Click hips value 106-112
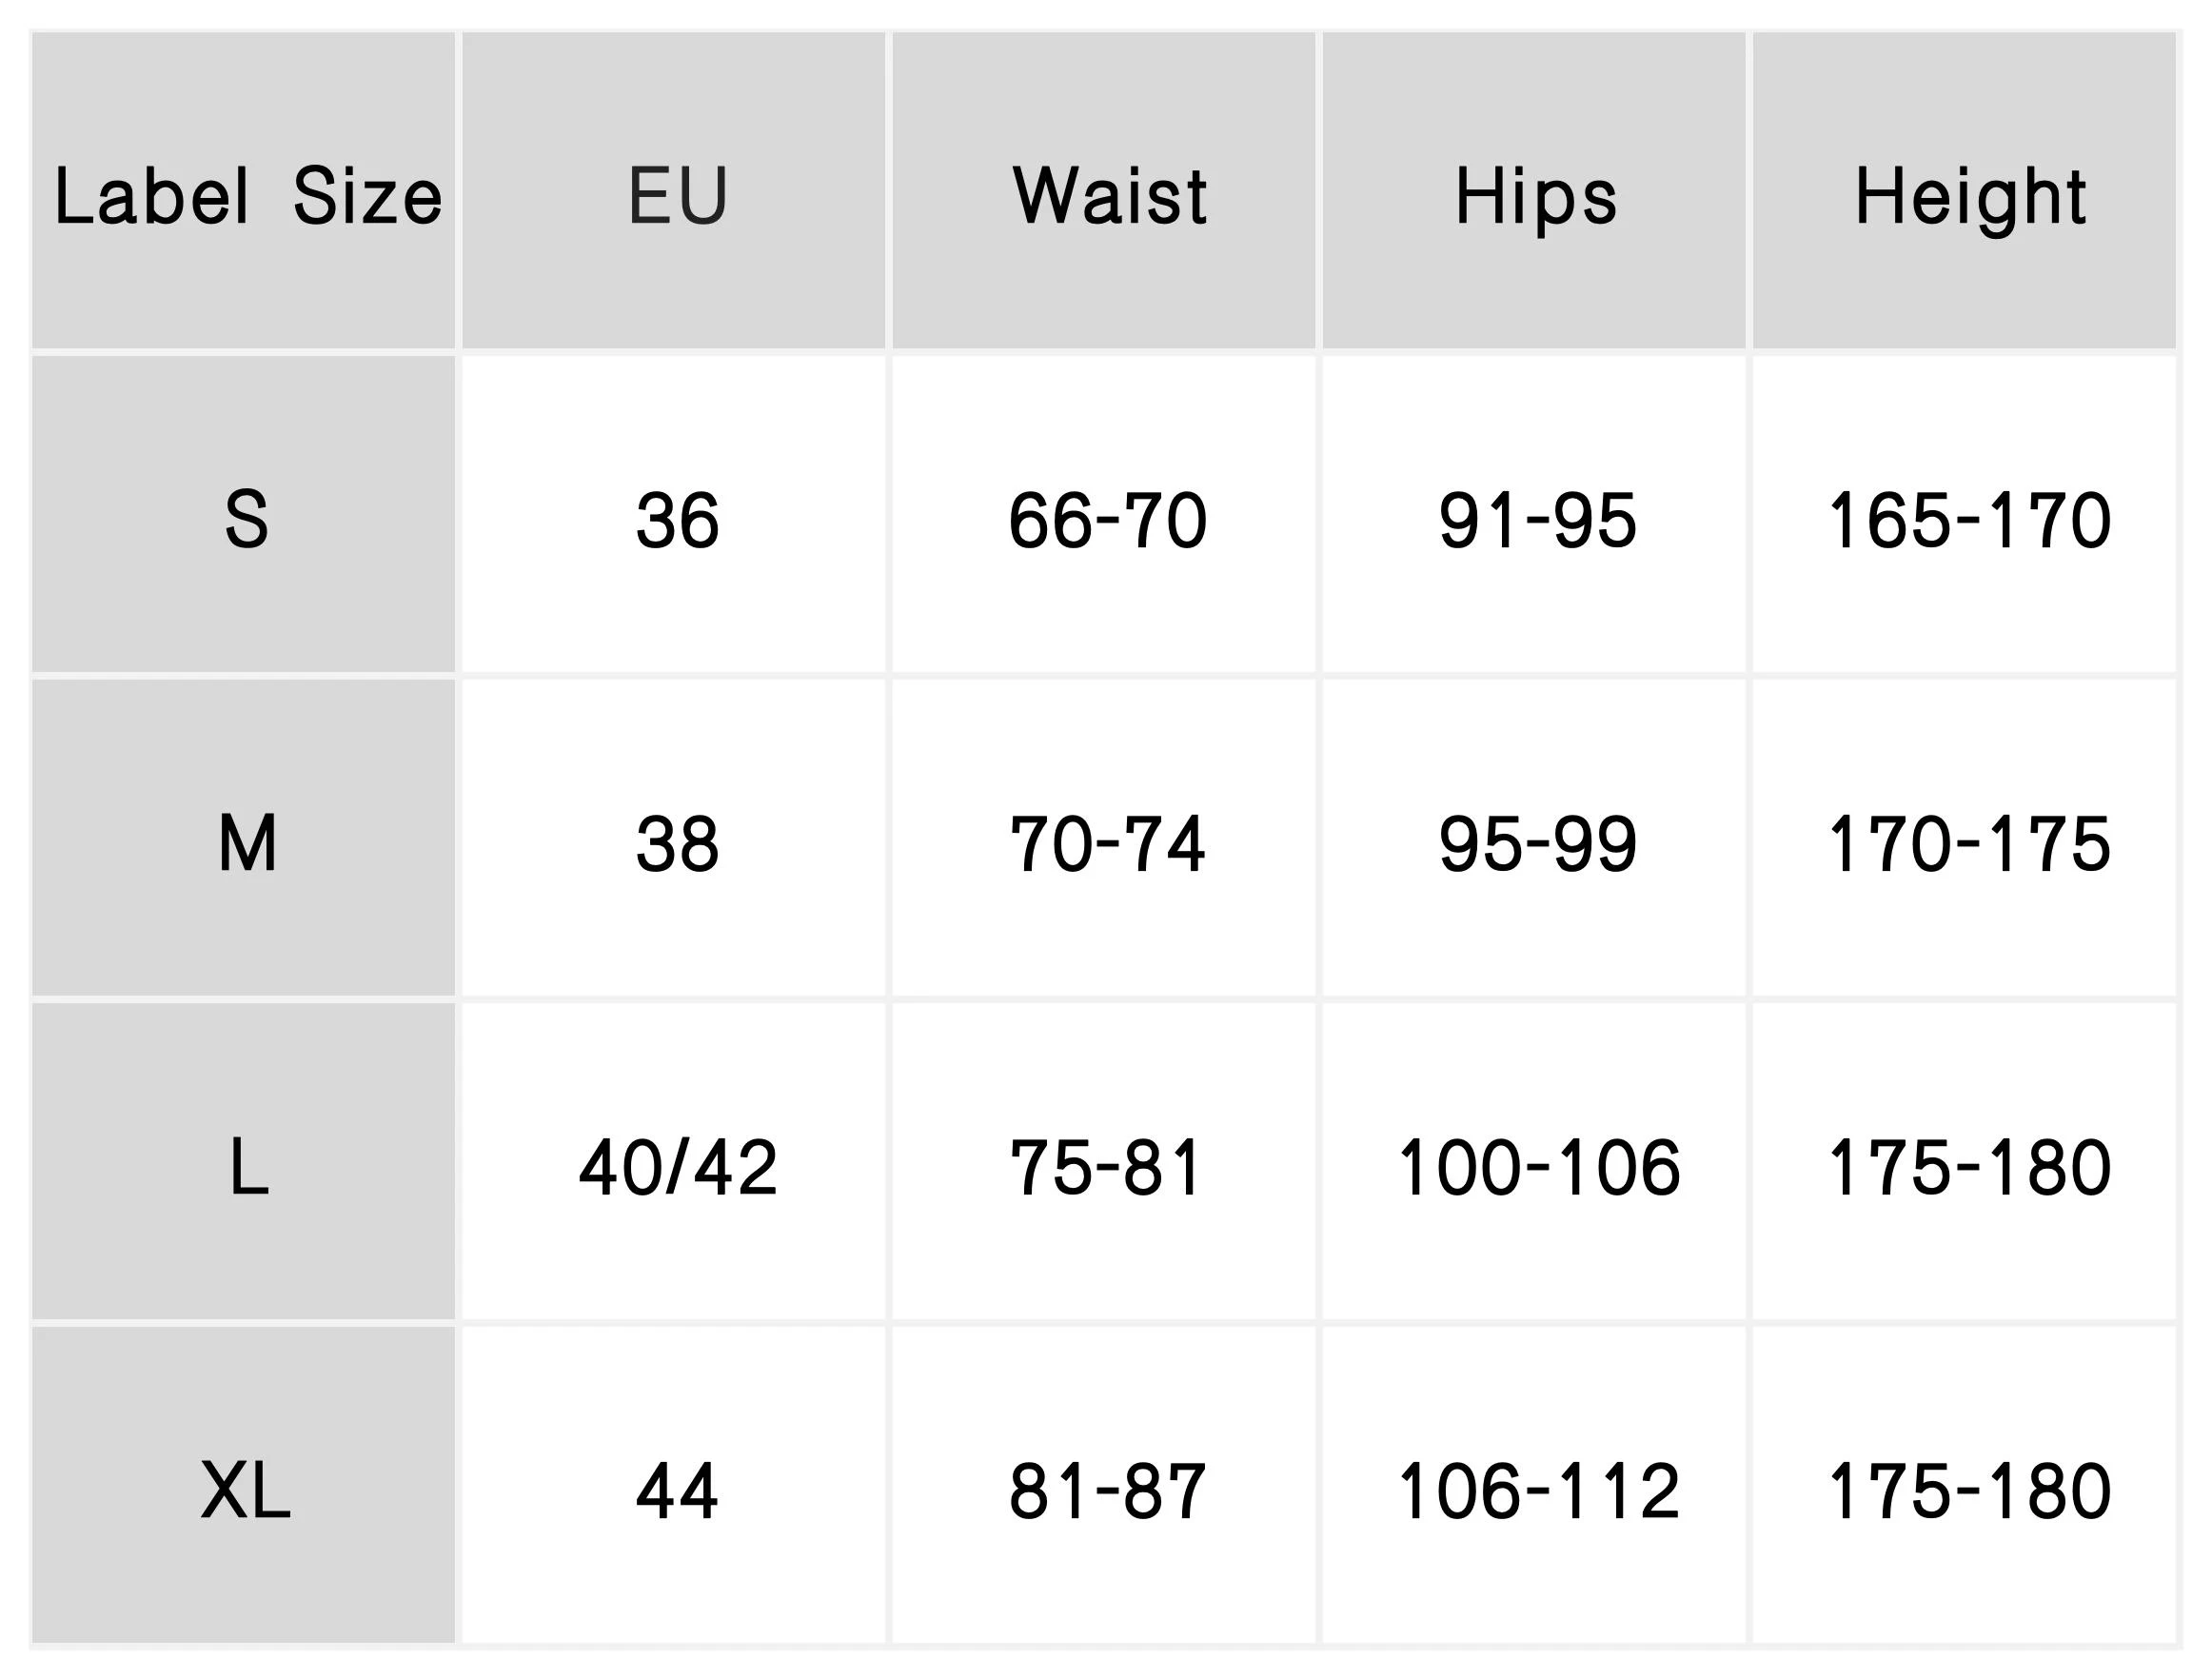Viewport: 2212px width, 1679px height. click(x=1538, y=1491)
